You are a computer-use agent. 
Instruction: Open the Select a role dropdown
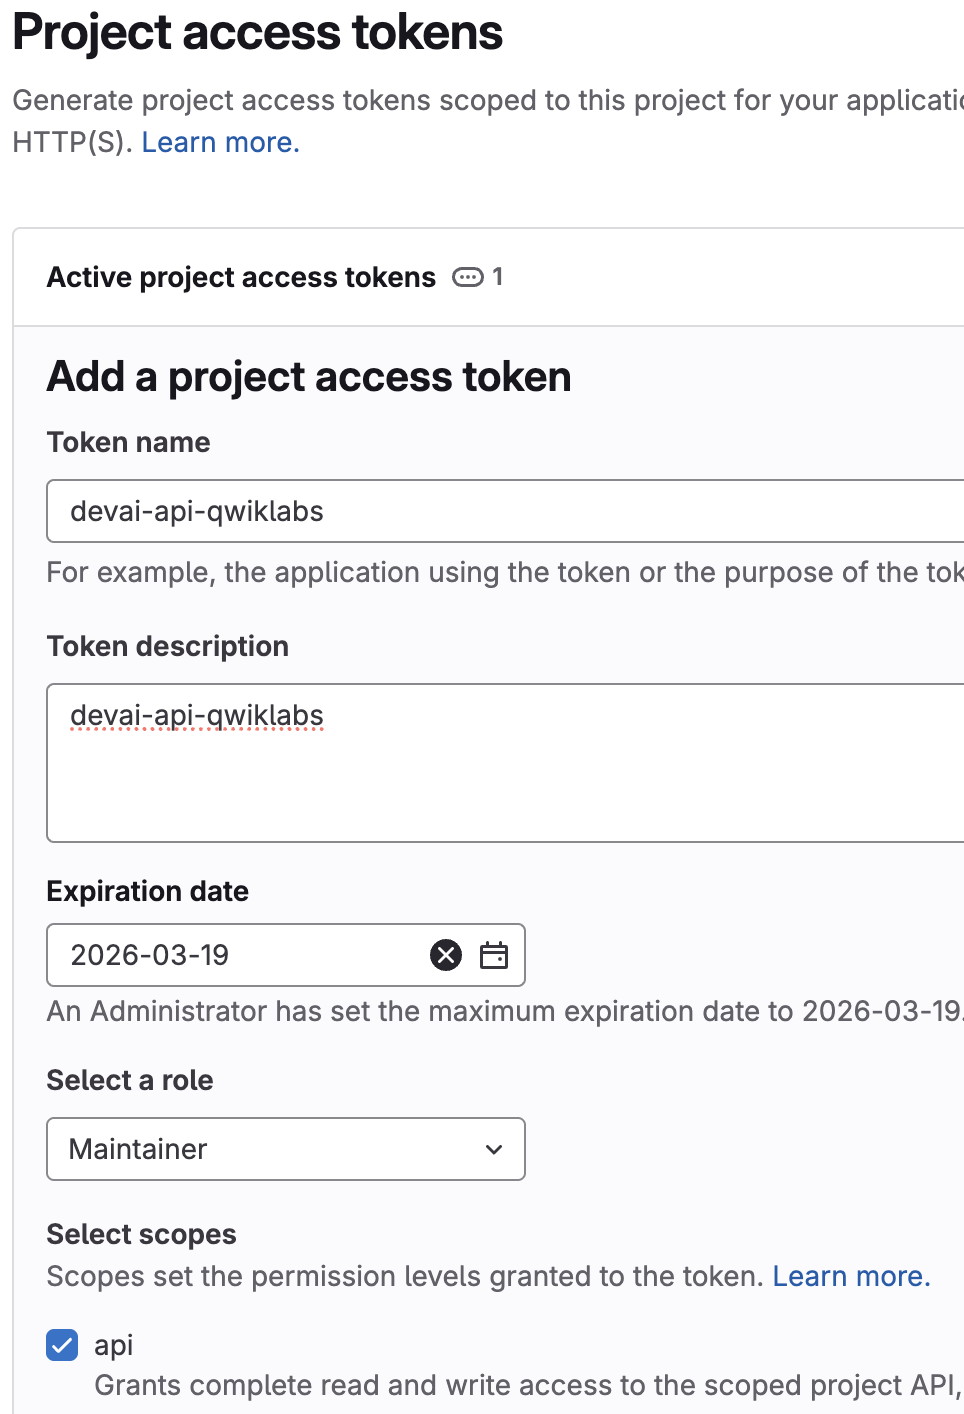(x=286, y=1149)
